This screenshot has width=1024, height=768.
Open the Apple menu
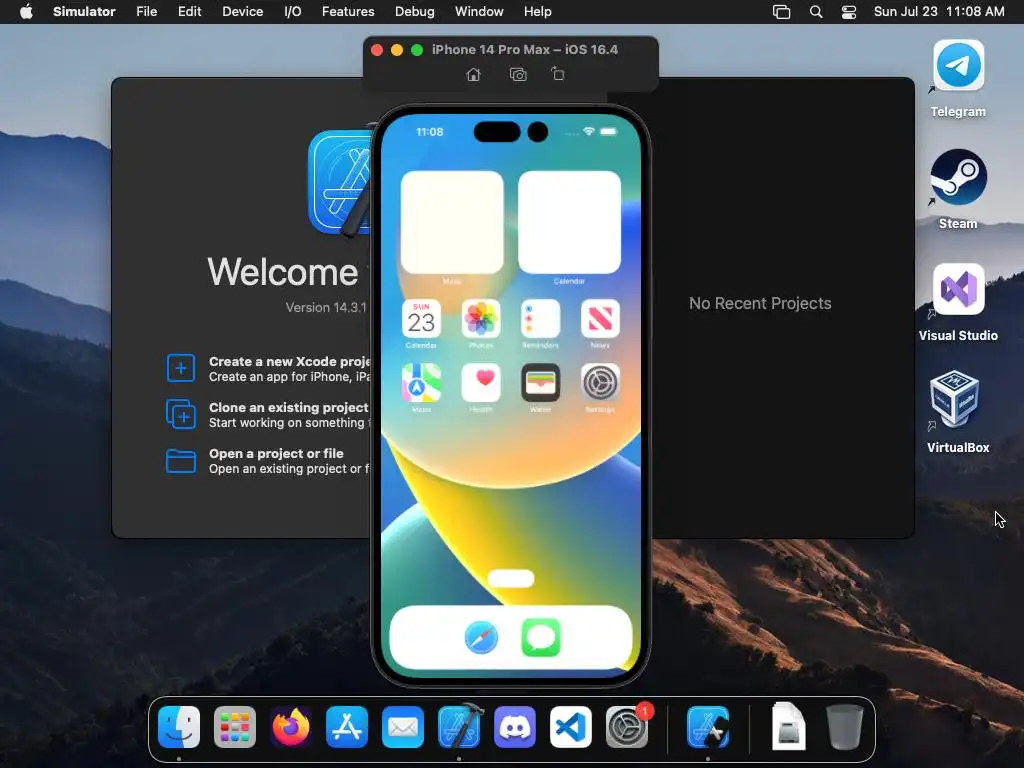point(26,12)
